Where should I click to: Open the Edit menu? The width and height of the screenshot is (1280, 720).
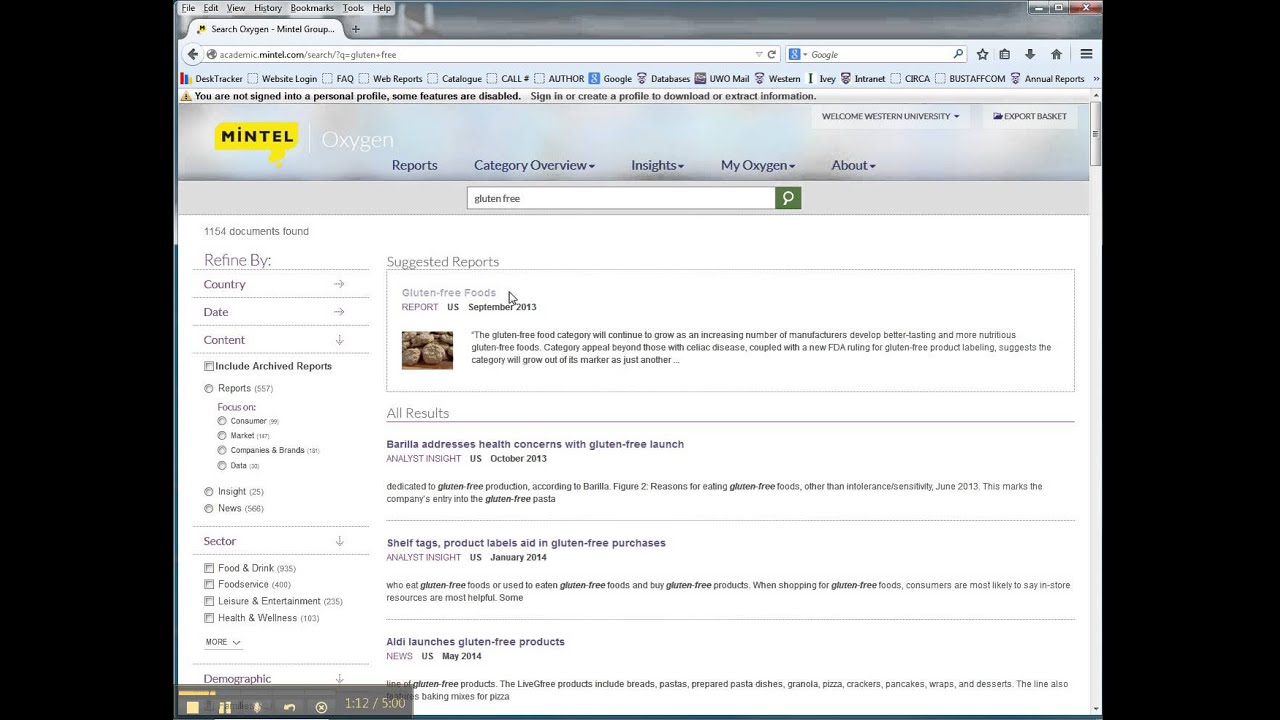[x=211, y=8]
